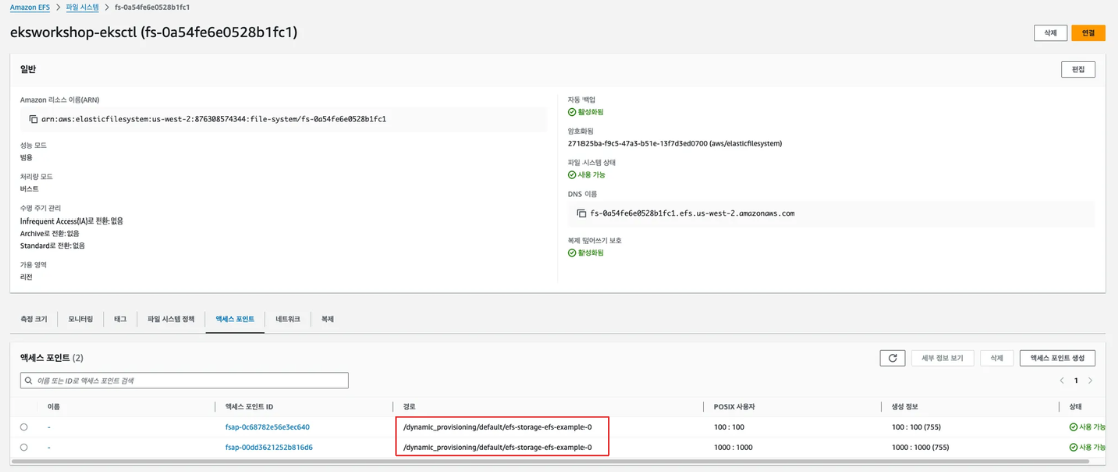Go to next page arrow in pagination
1118x472 pixels.
[1090, 381]
